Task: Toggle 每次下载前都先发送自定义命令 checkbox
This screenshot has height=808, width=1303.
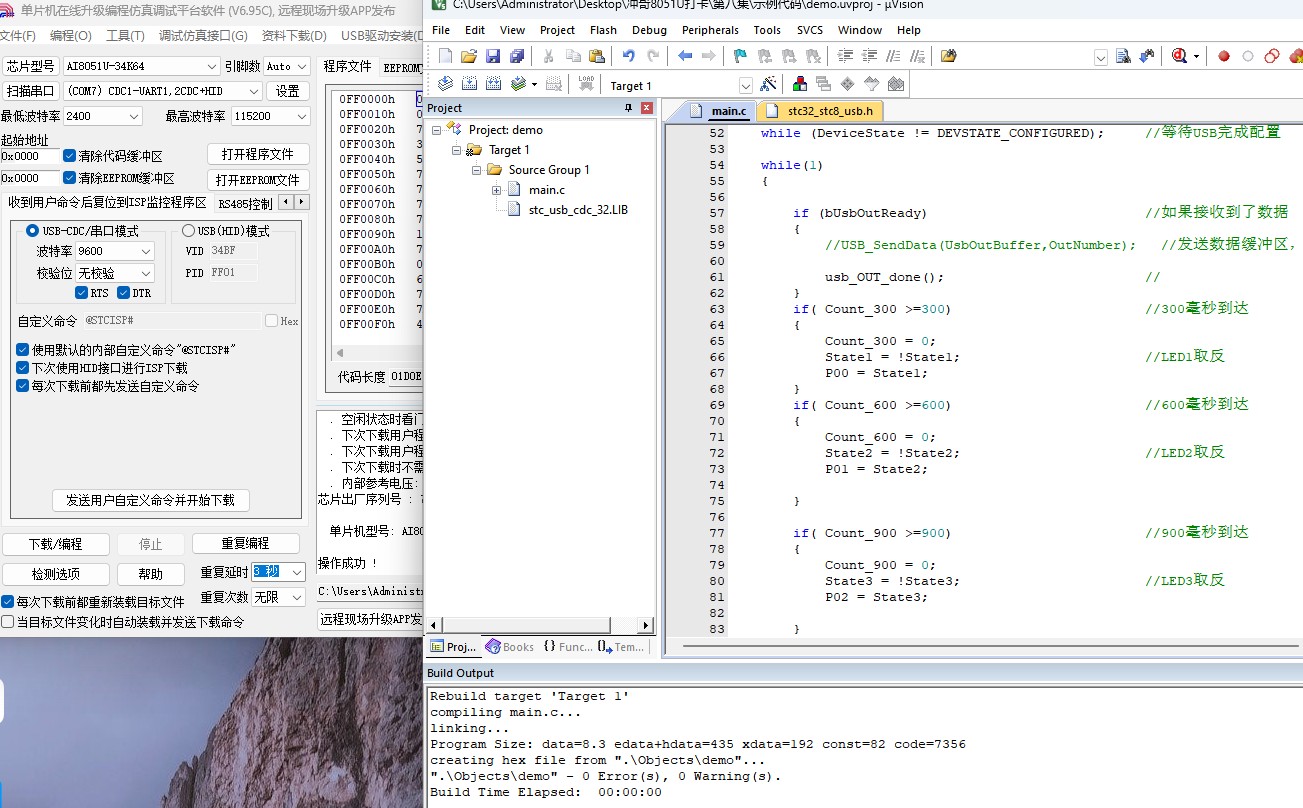Action: 22,386
